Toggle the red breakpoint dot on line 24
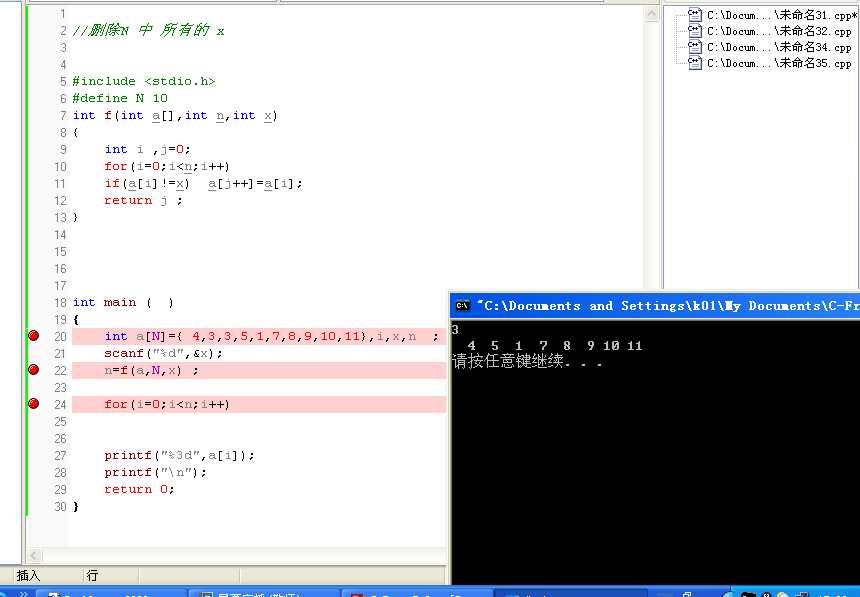Screen dimensions: 860x597 [33, 403]
